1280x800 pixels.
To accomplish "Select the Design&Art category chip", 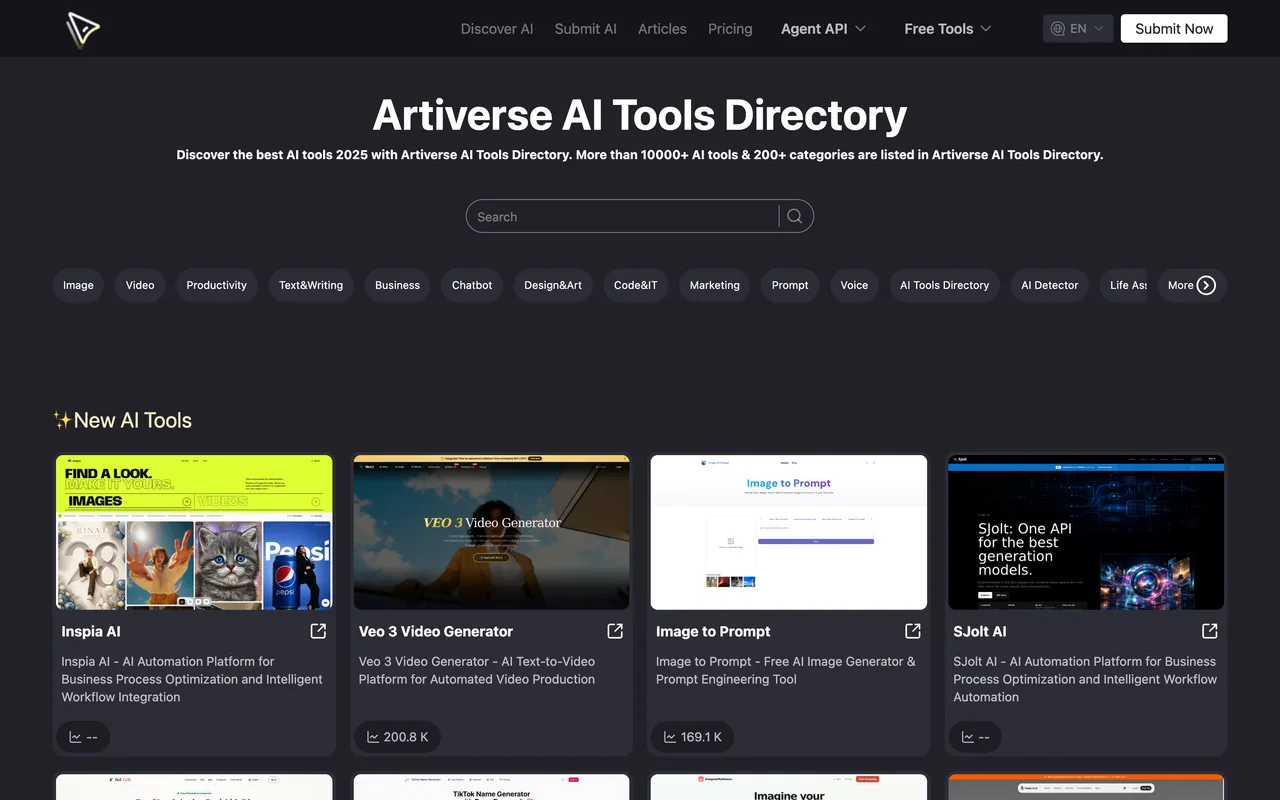I will click(x=553, y=285).
